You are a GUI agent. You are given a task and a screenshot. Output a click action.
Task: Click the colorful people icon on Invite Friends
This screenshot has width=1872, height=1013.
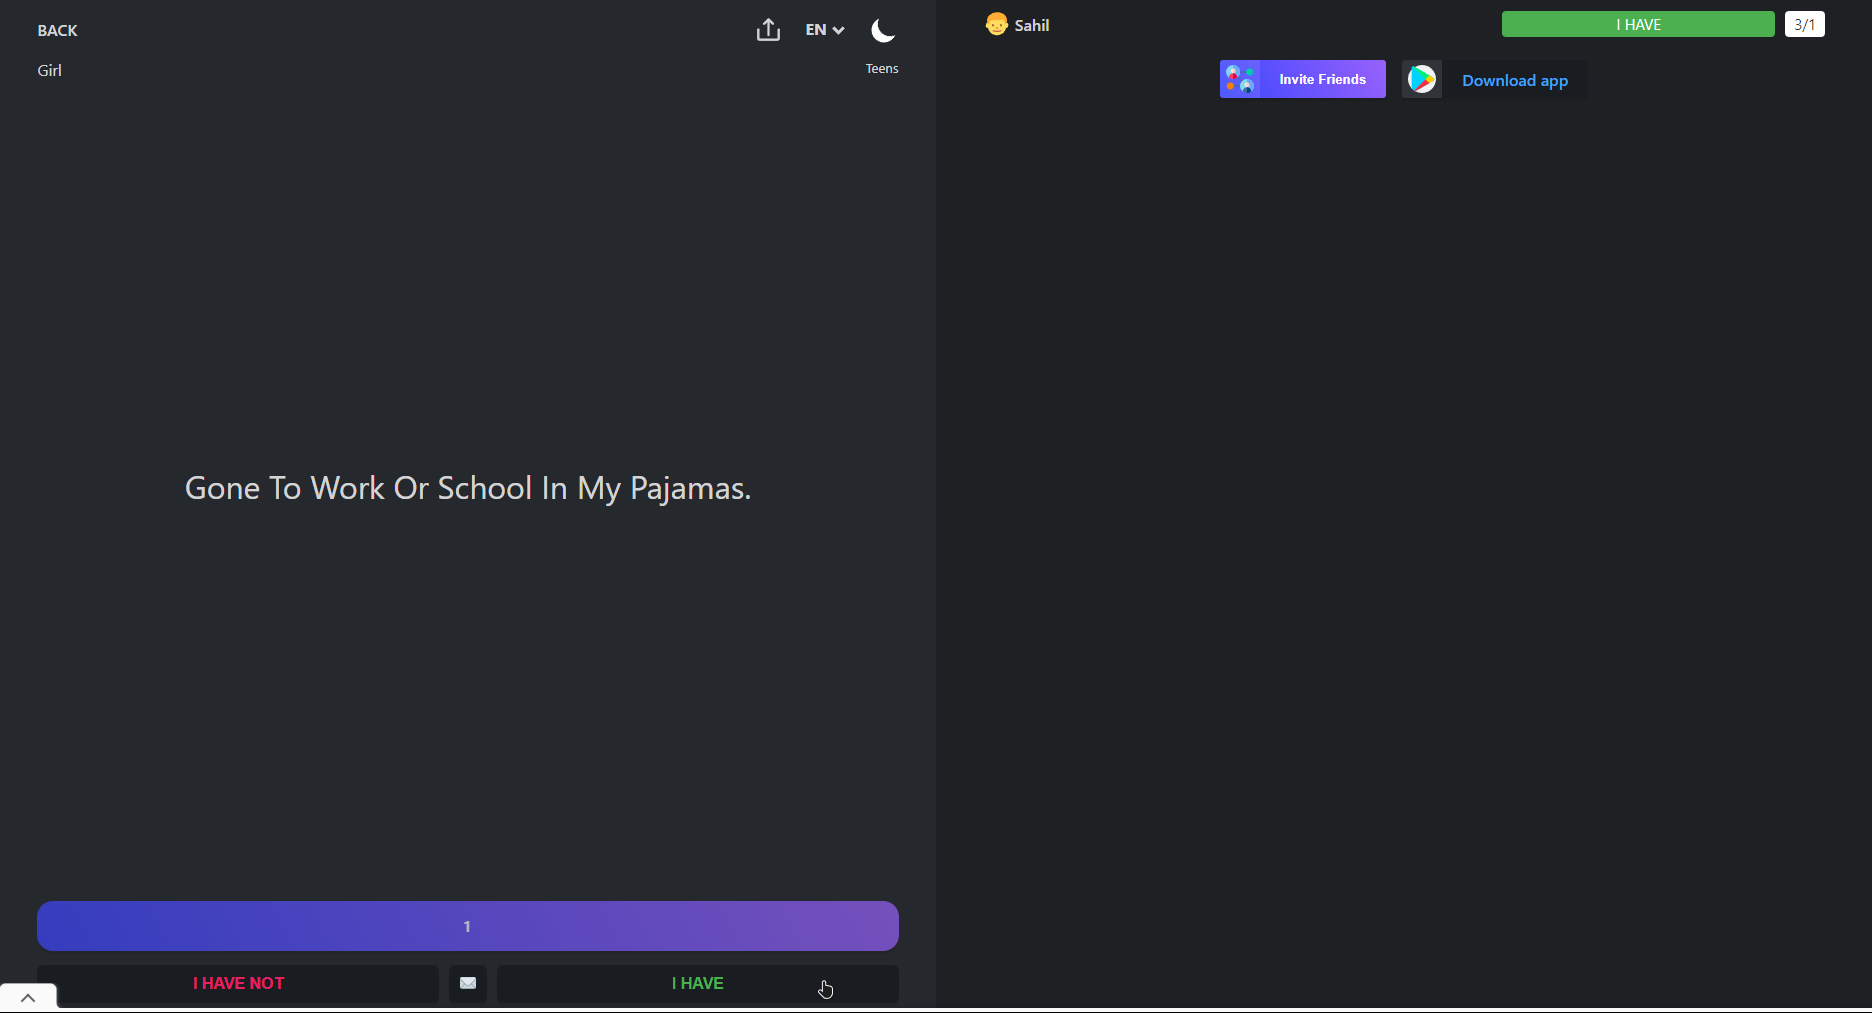point(1241,79)
